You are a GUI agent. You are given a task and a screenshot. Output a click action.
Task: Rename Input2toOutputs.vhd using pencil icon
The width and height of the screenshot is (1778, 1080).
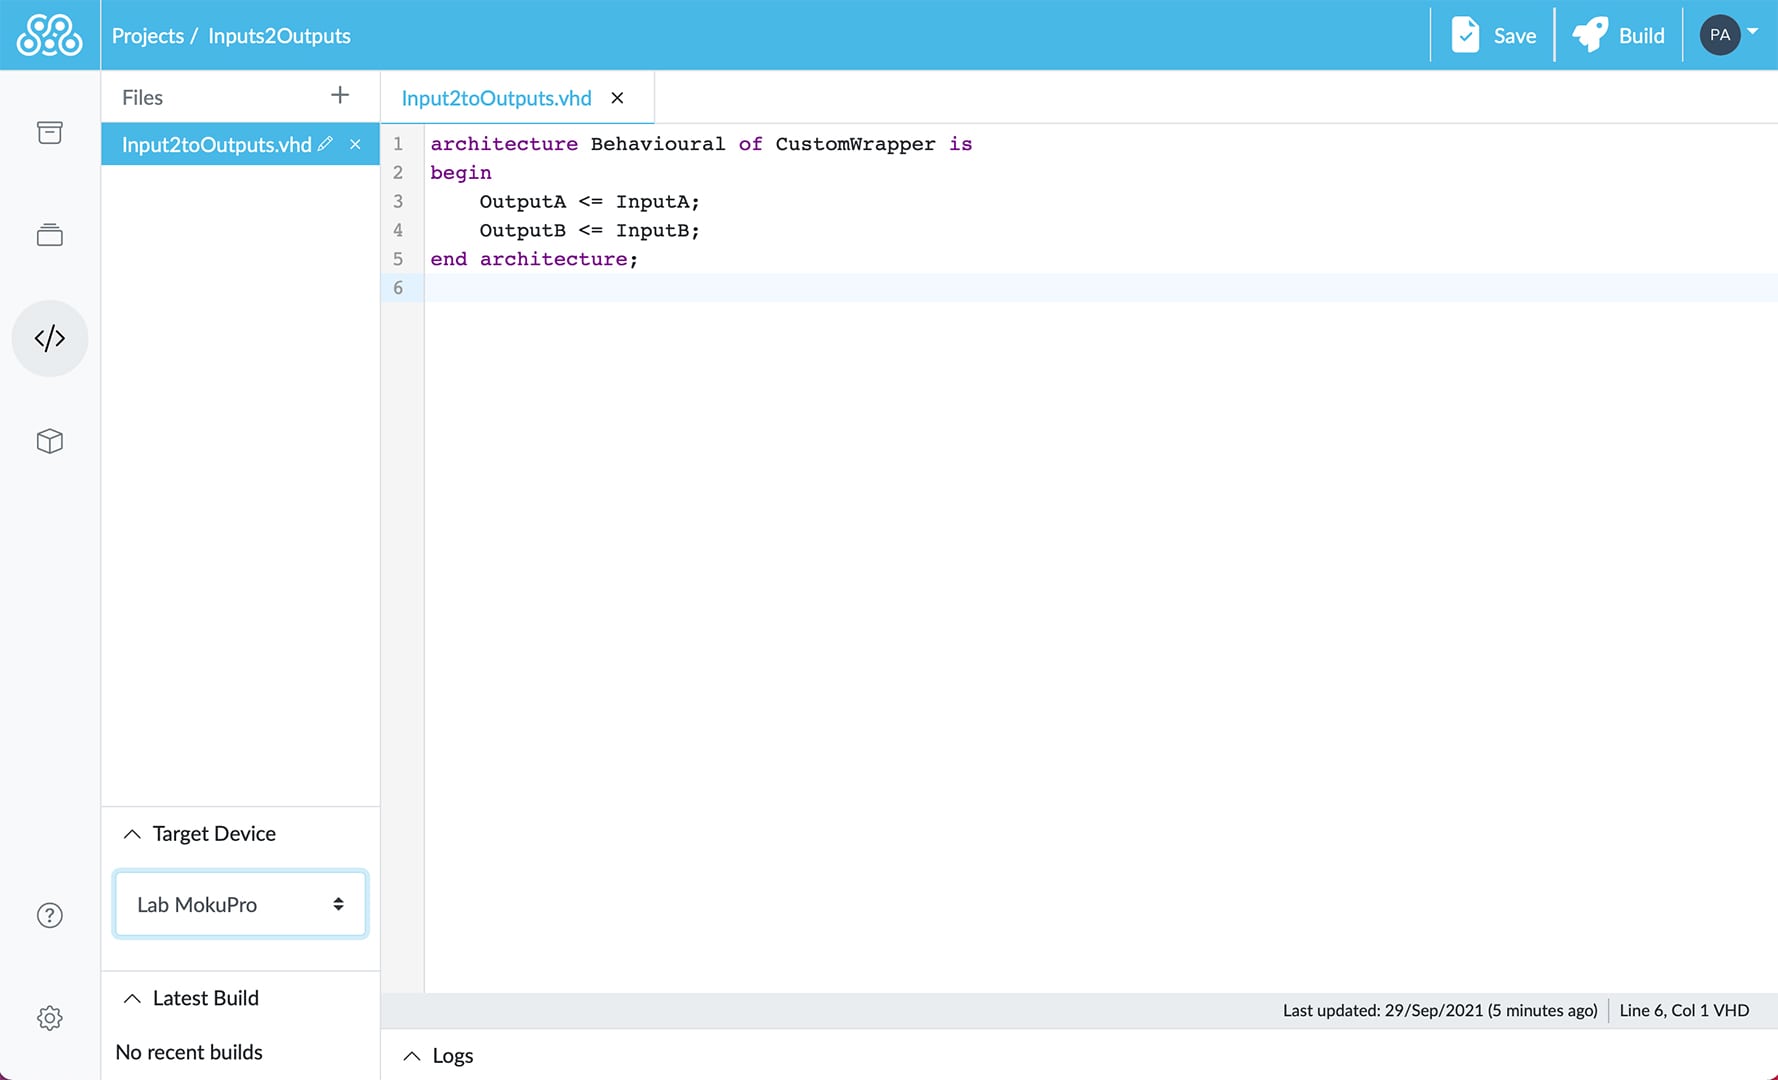click(x=325, y=144)
